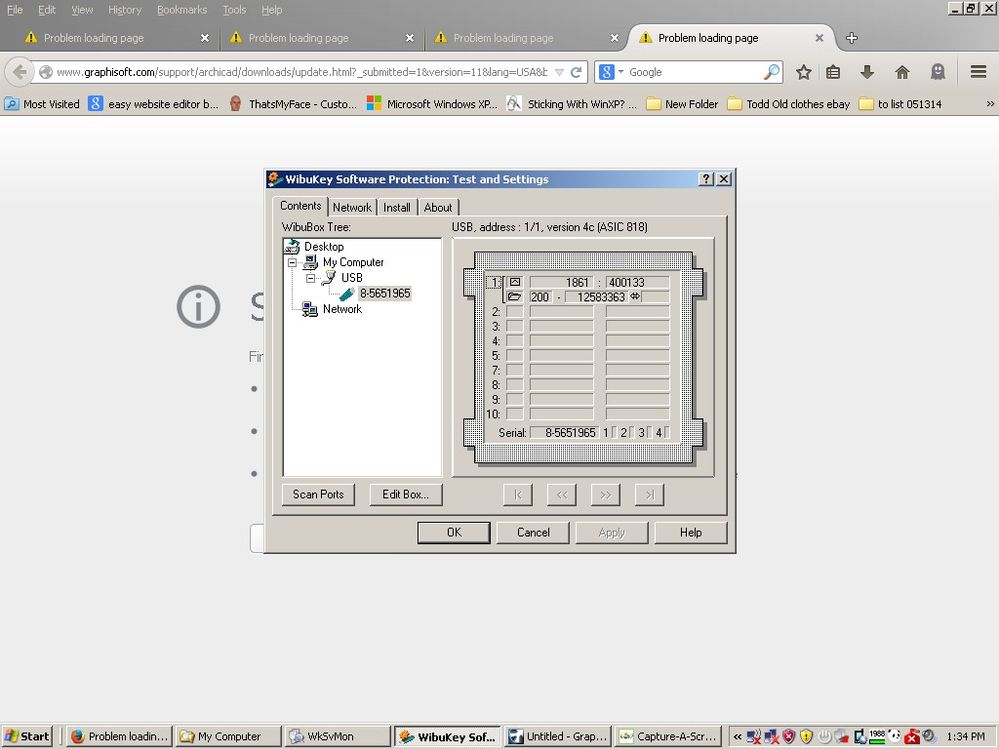
Task: Click the URL address bar
Action: point(302,72)
